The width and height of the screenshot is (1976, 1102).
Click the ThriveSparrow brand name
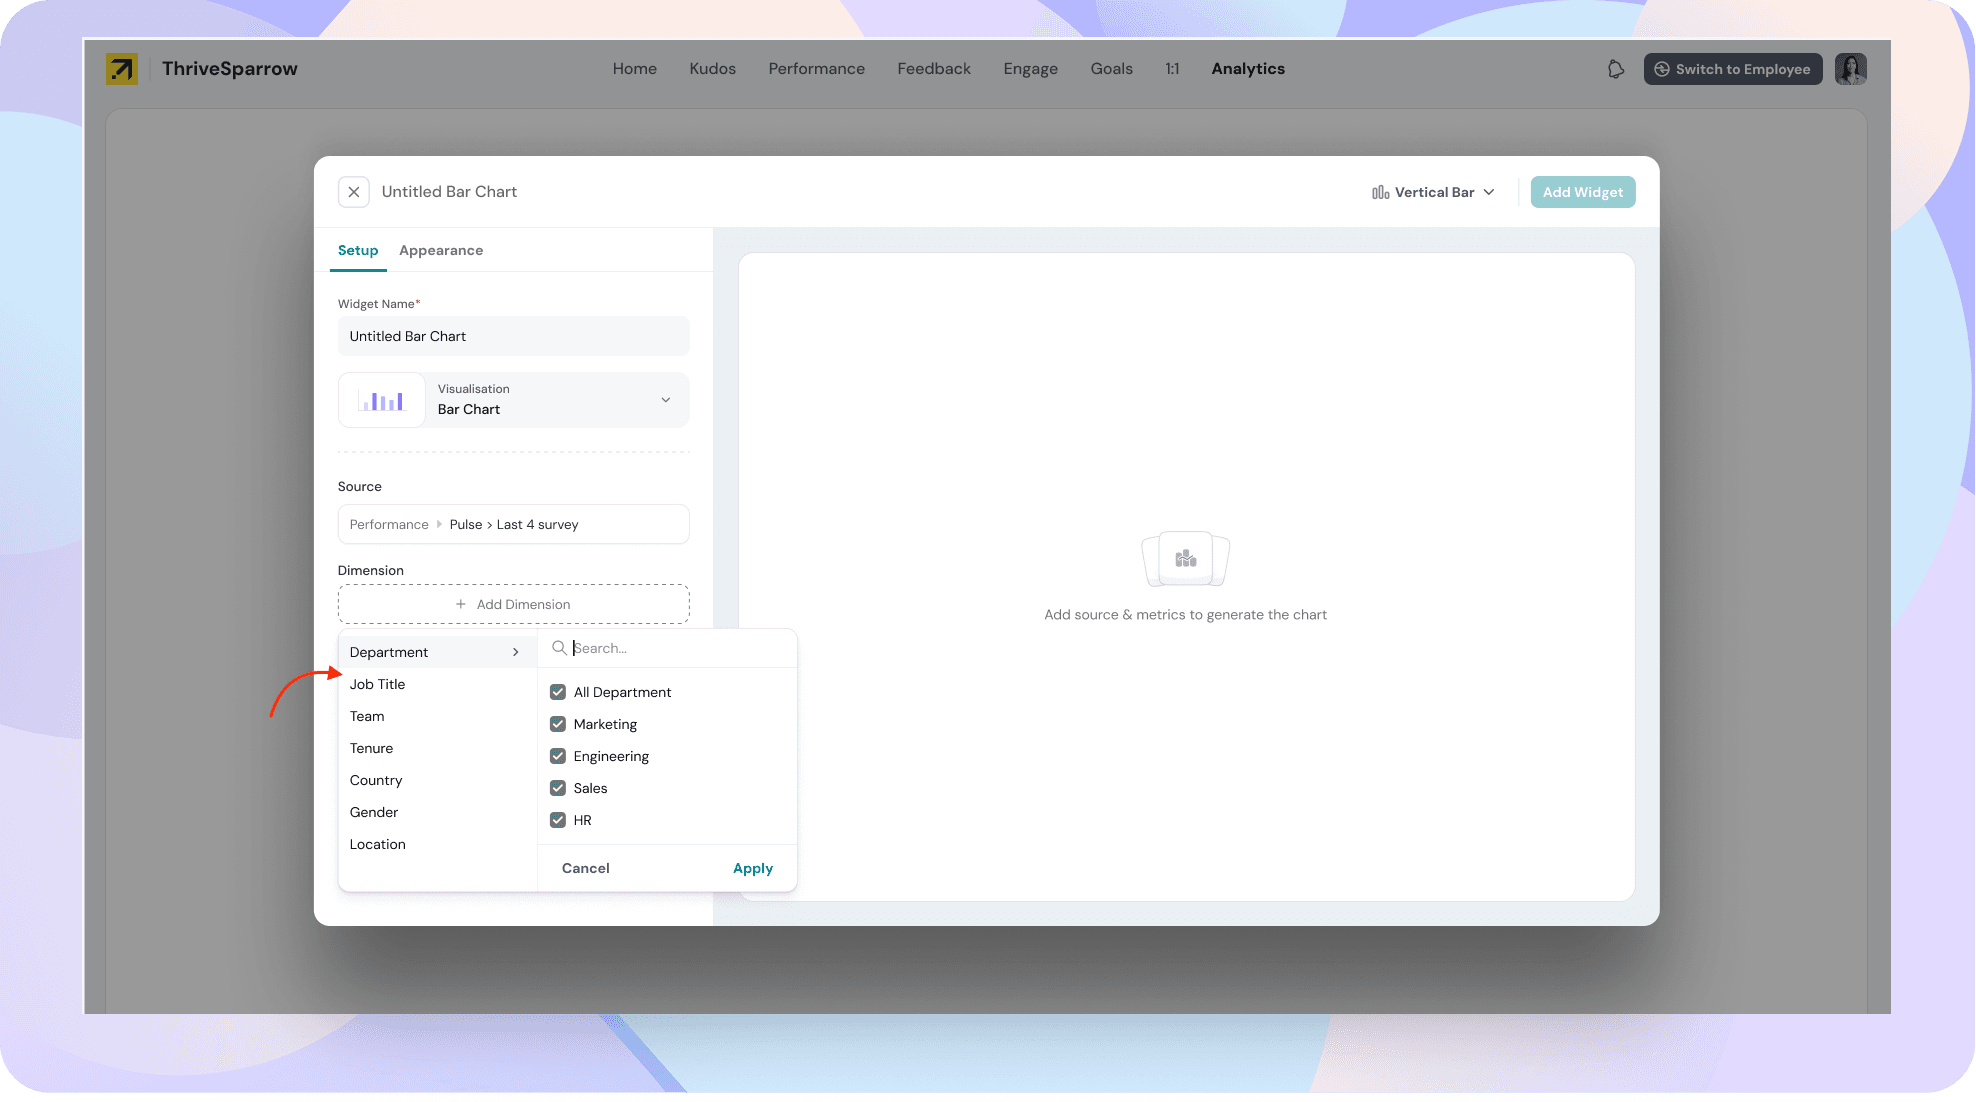[230, 69]
